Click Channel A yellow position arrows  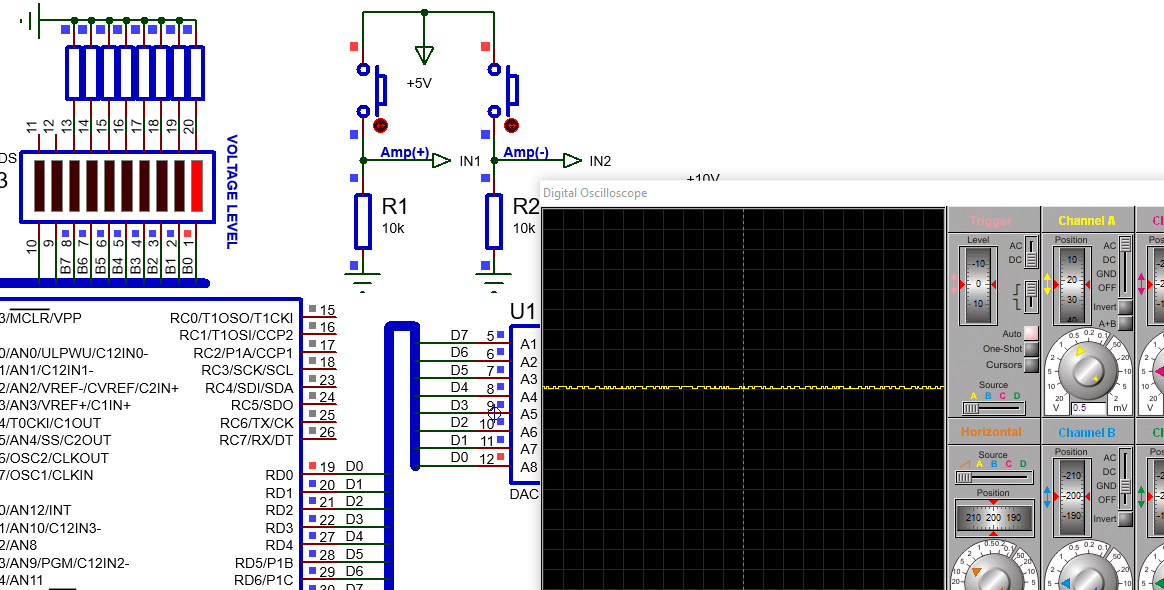[1048, 284]
